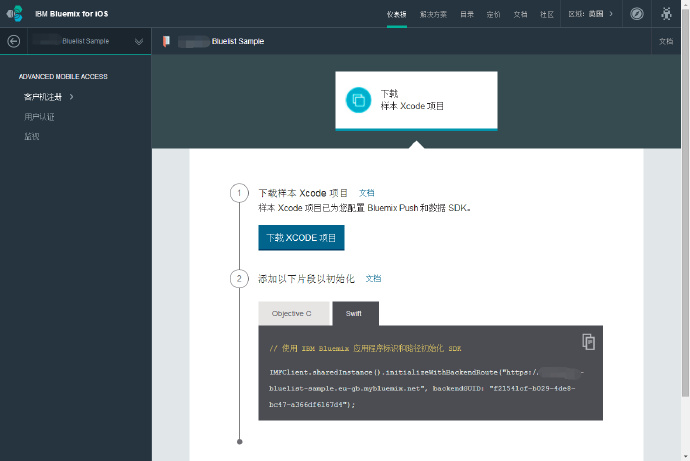This screenshot has width=690, height=461.
Task: Click the ADVANCED MOBILE ACCESS heading
Action: click(63, 77)
